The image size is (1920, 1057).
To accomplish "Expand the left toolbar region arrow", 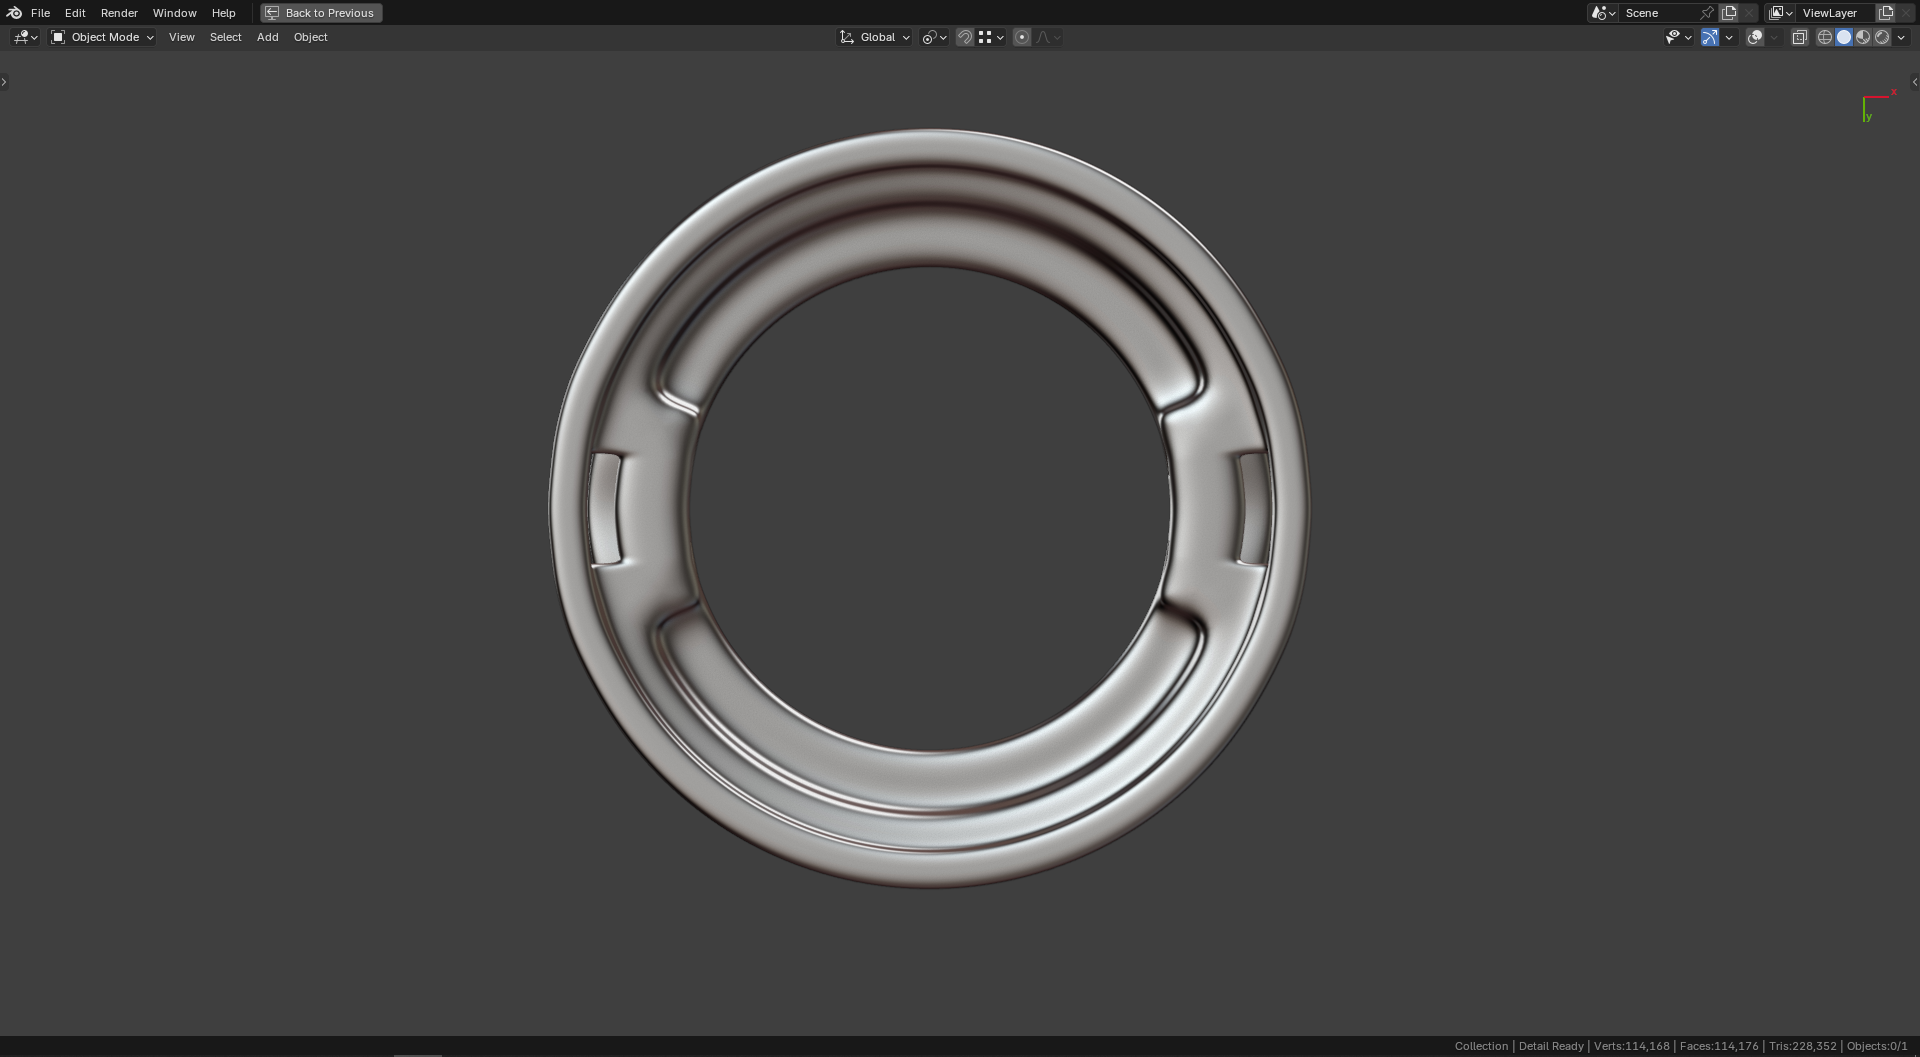I will [x=4, y=82].
